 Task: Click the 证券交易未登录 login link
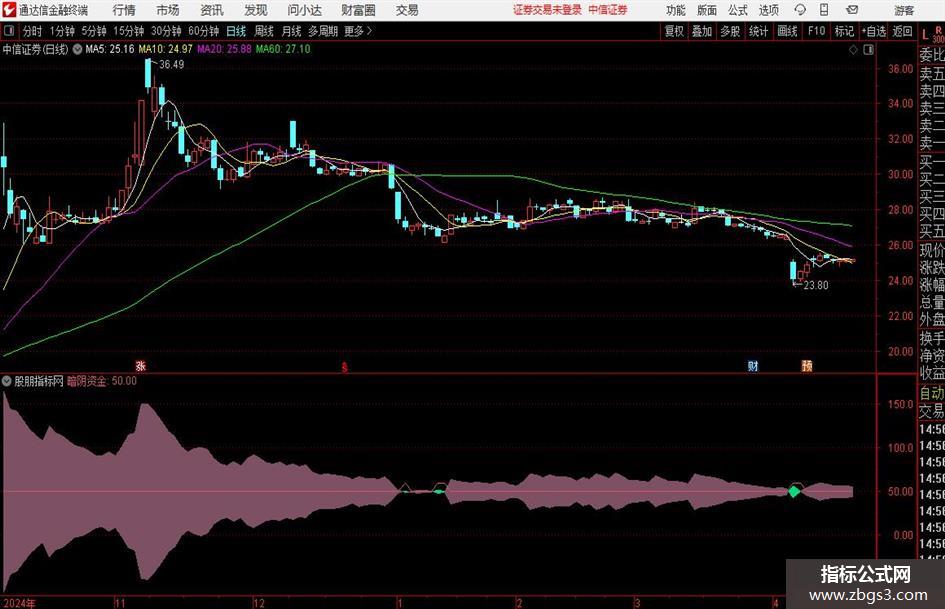click(x=548, y=10)
